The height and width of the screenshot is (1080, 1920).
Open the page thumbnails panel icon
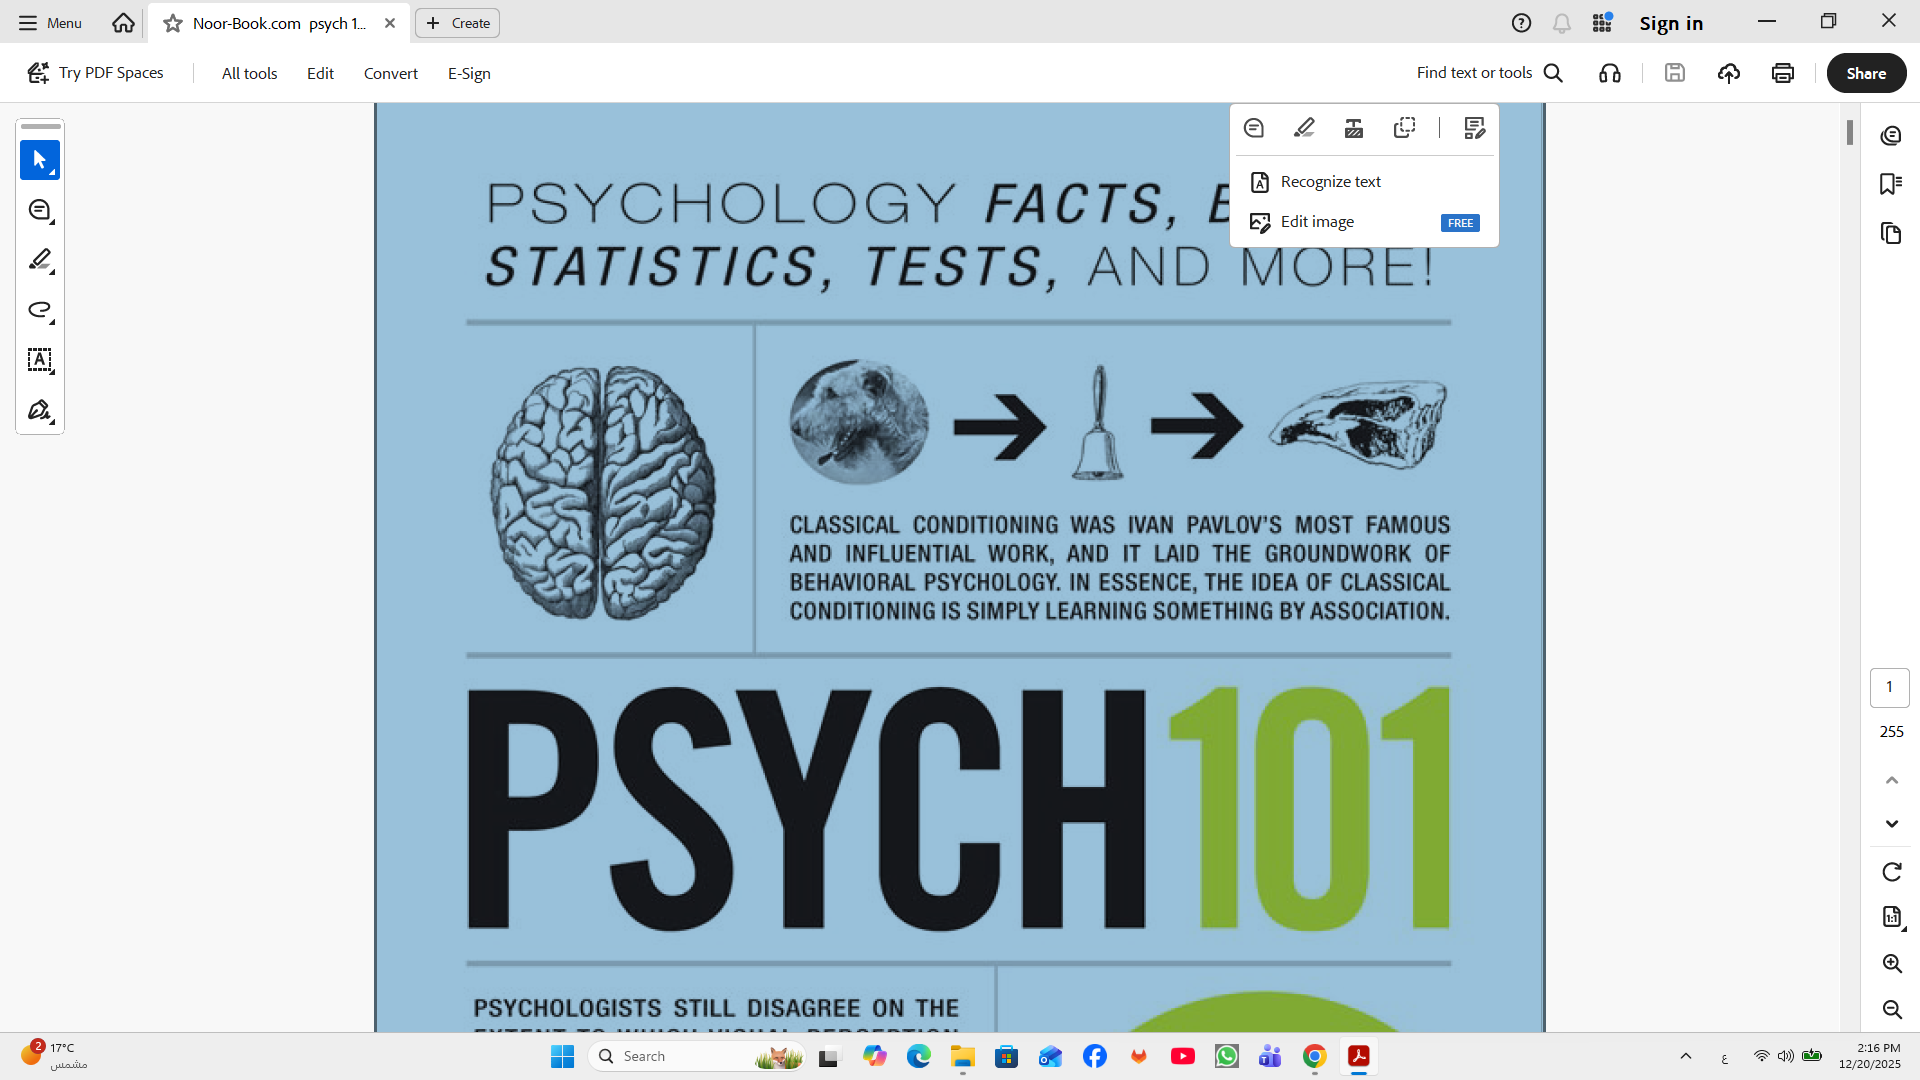click(x=1890, y=234)
